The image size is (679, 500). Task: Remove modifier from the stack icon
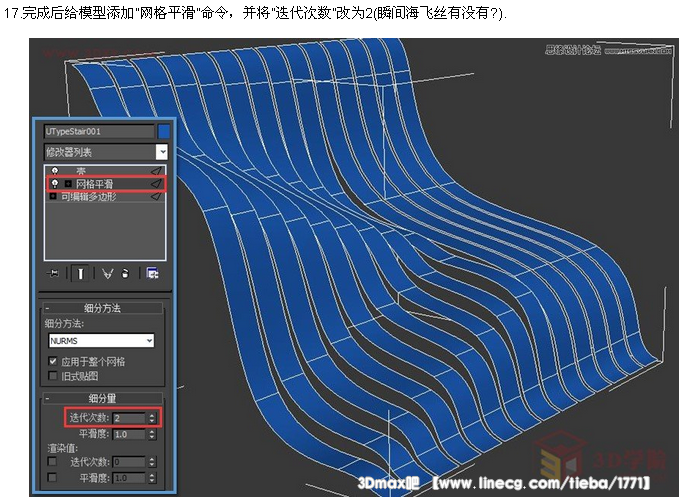coord(126,274)
